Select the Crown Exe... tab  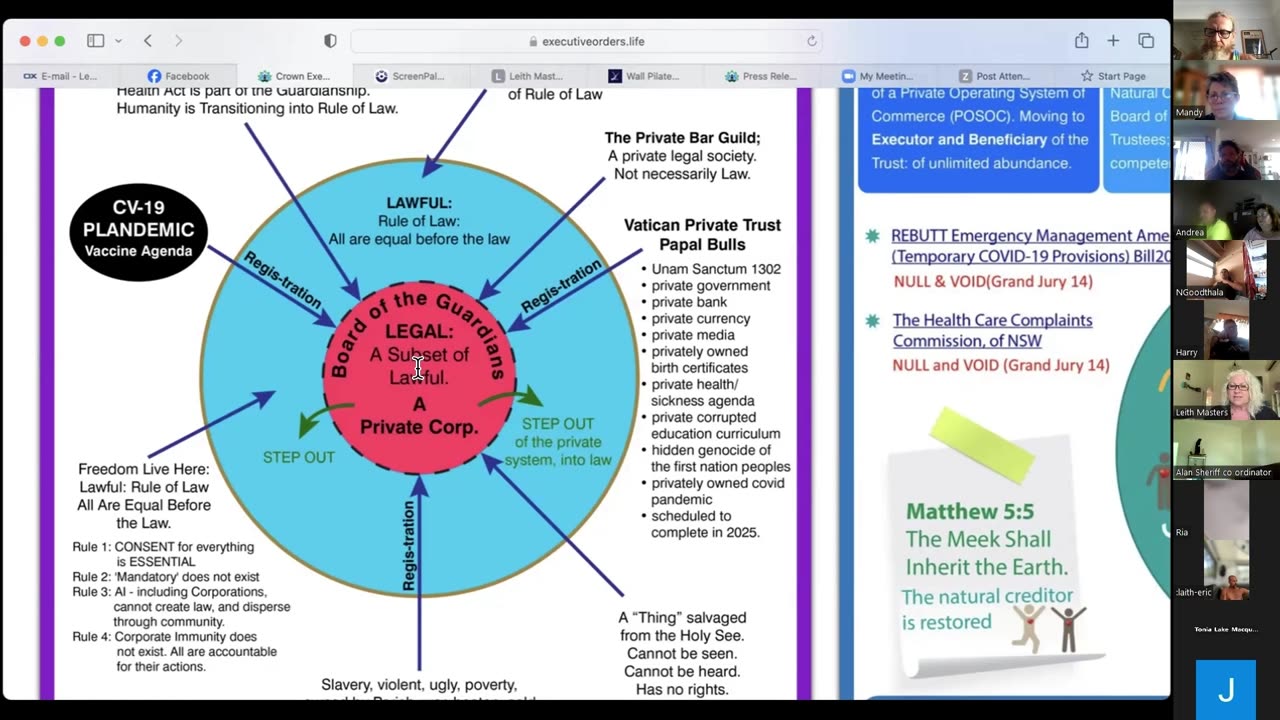click(294, 76)
